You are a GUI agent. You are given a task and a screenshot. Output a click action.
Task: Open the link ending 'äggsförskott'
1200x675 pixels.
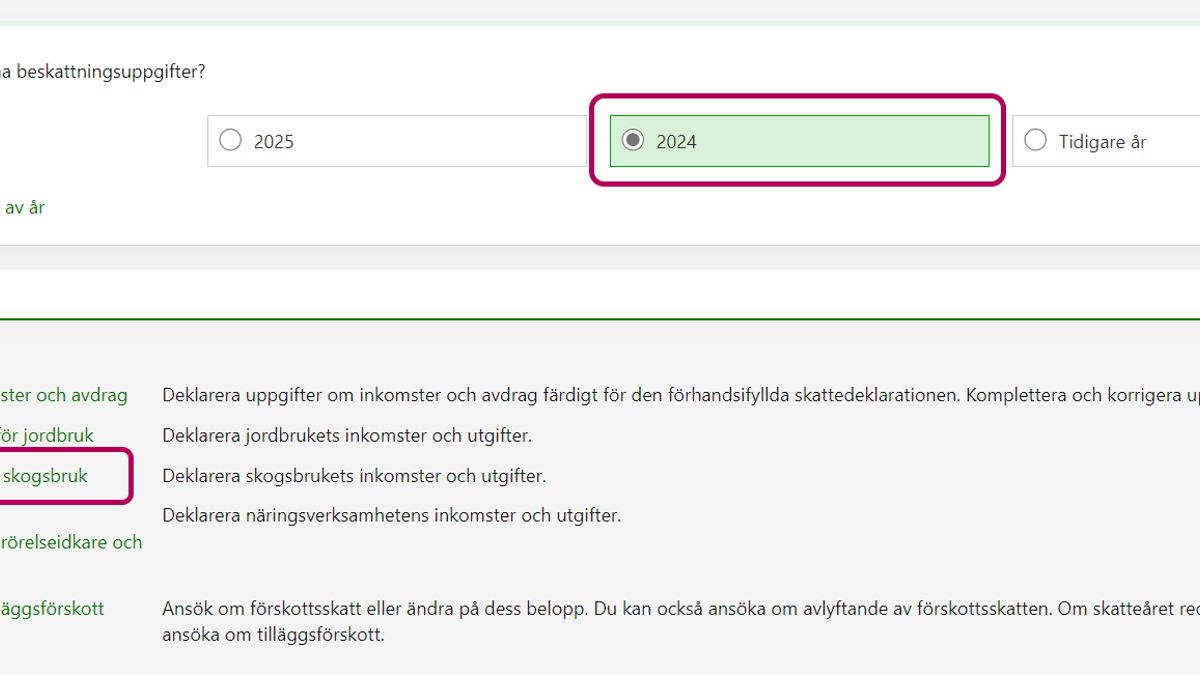coord(52,608)
